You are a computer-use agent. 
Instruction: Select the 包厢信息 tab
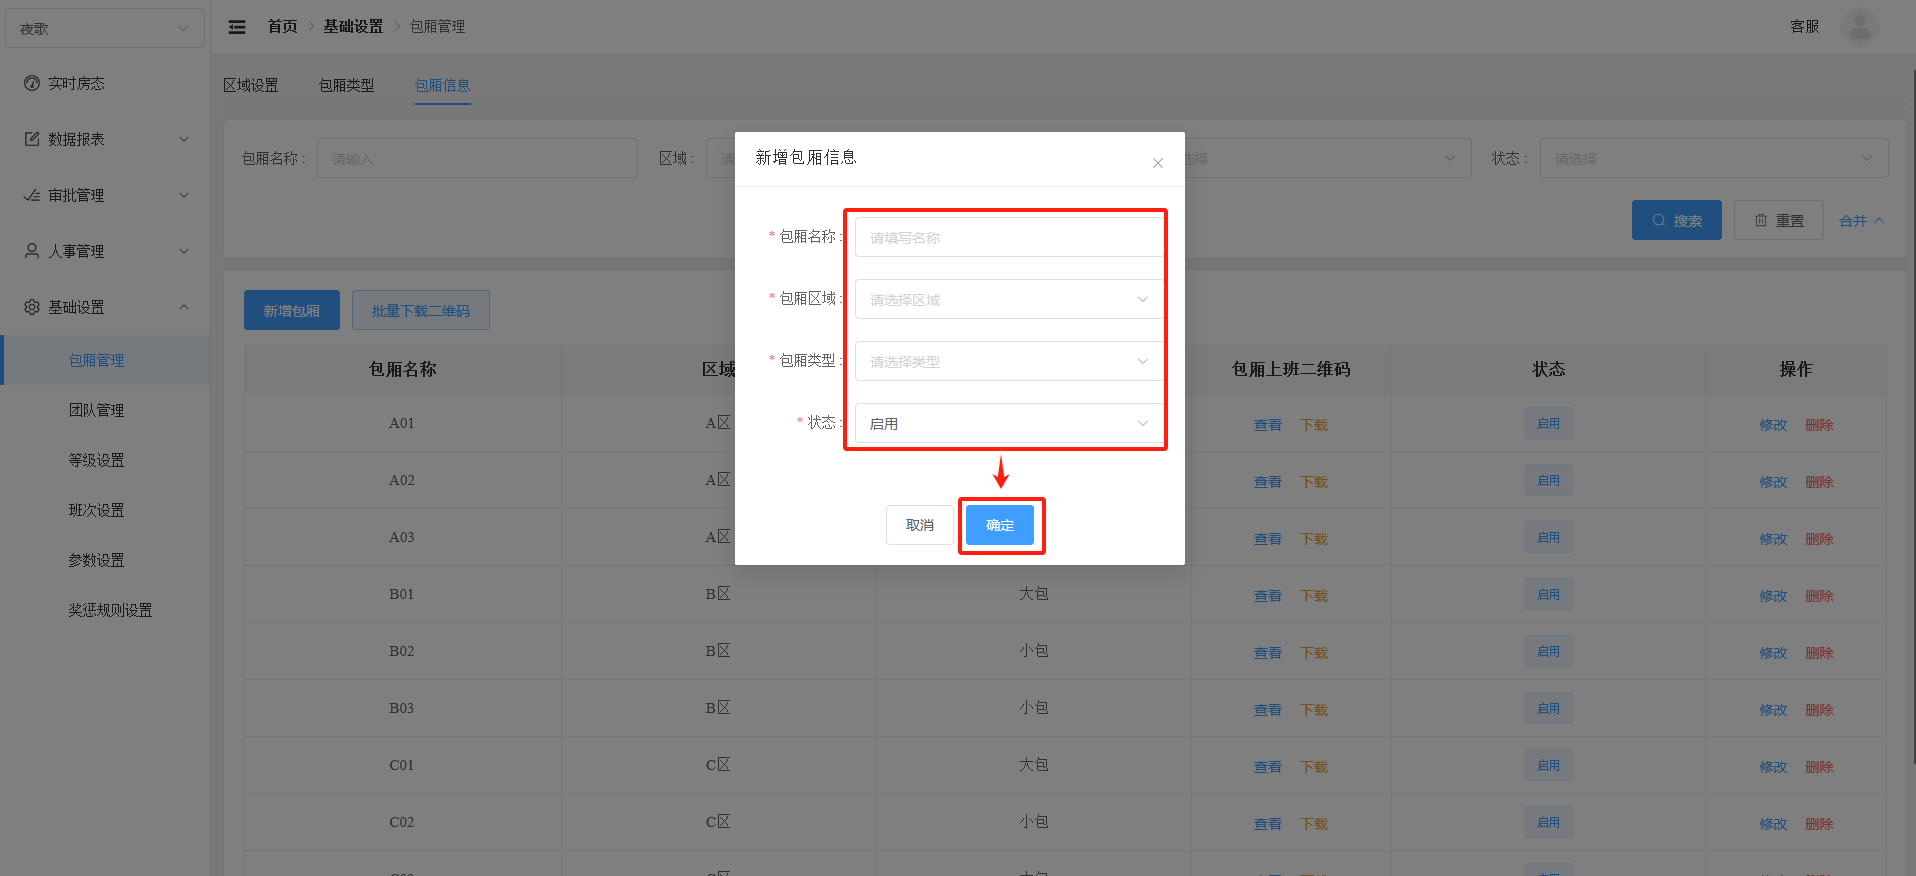[x=443, y=85]
